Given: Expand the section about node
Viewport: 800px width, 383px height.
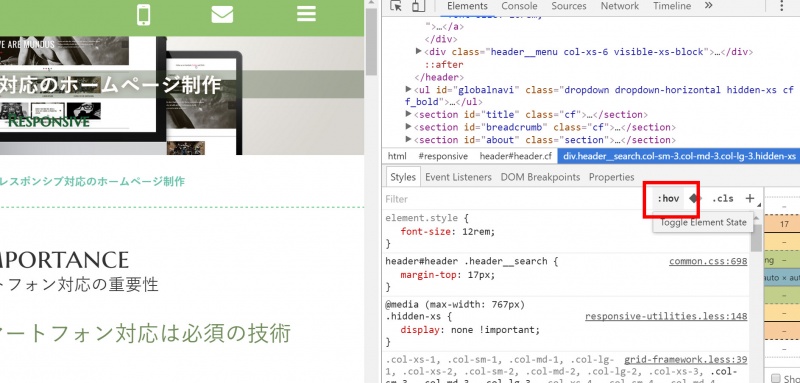Looking at the screenshot, I should 408,139.
